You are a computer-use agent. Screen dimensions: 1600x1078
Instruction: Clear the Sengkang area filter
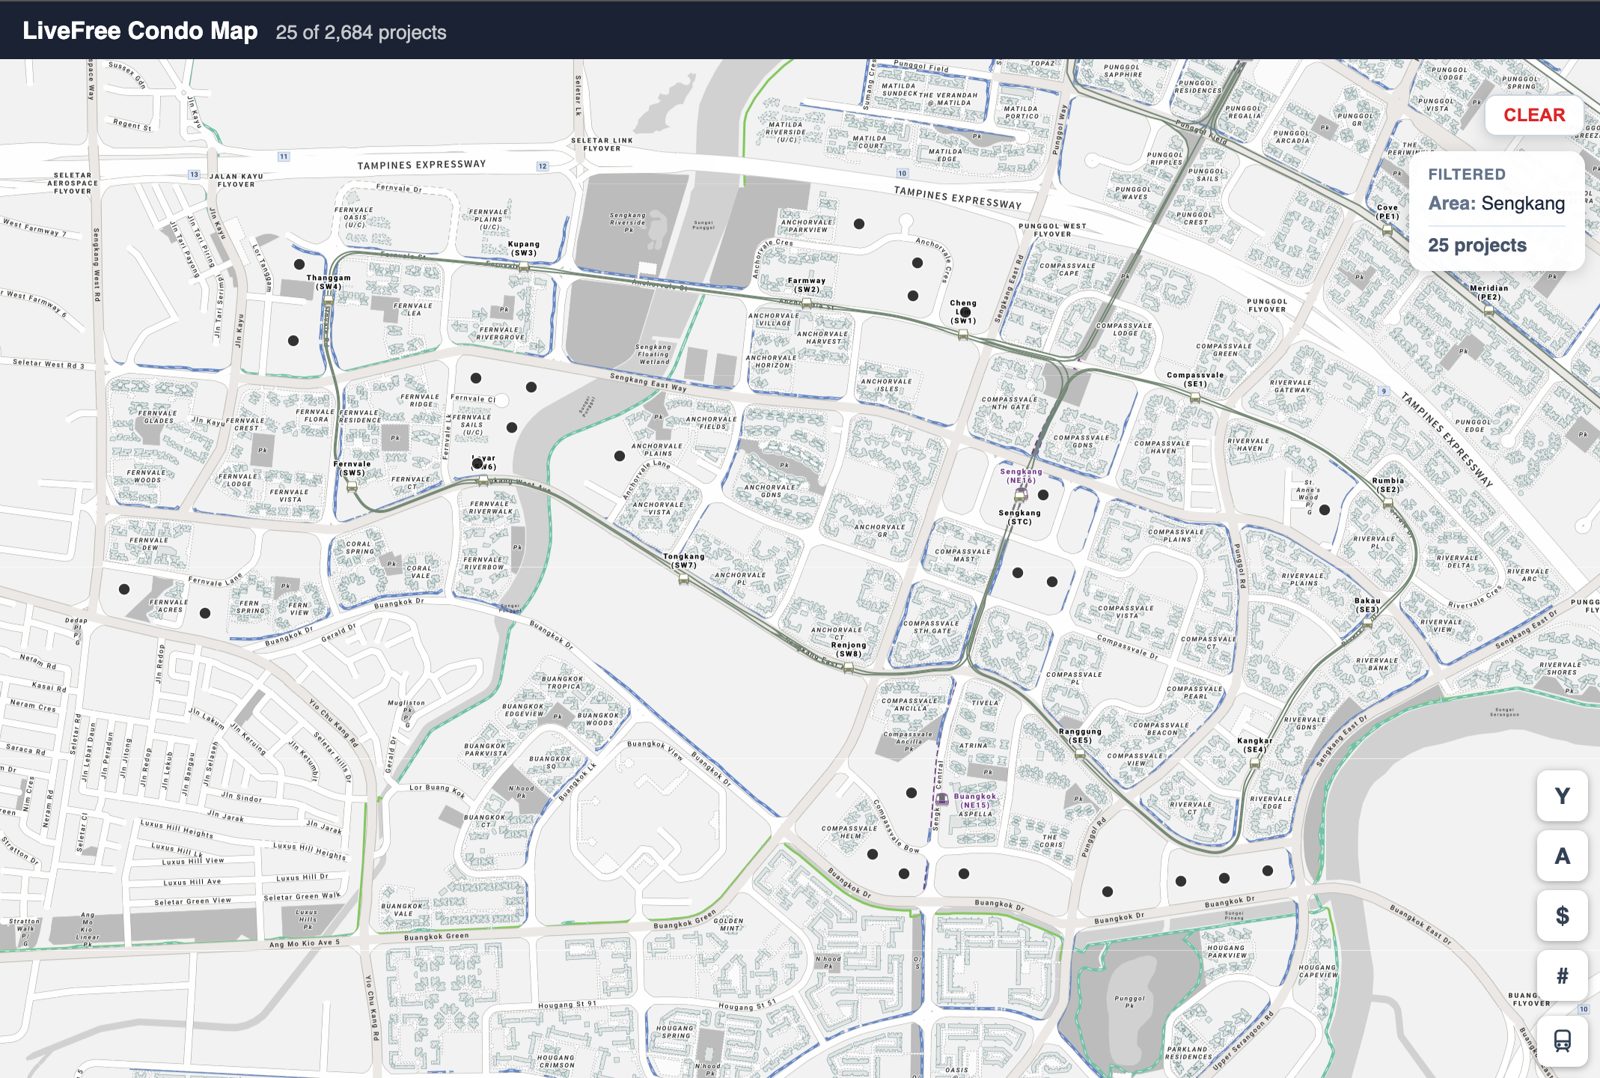[x=1534, y=115]
